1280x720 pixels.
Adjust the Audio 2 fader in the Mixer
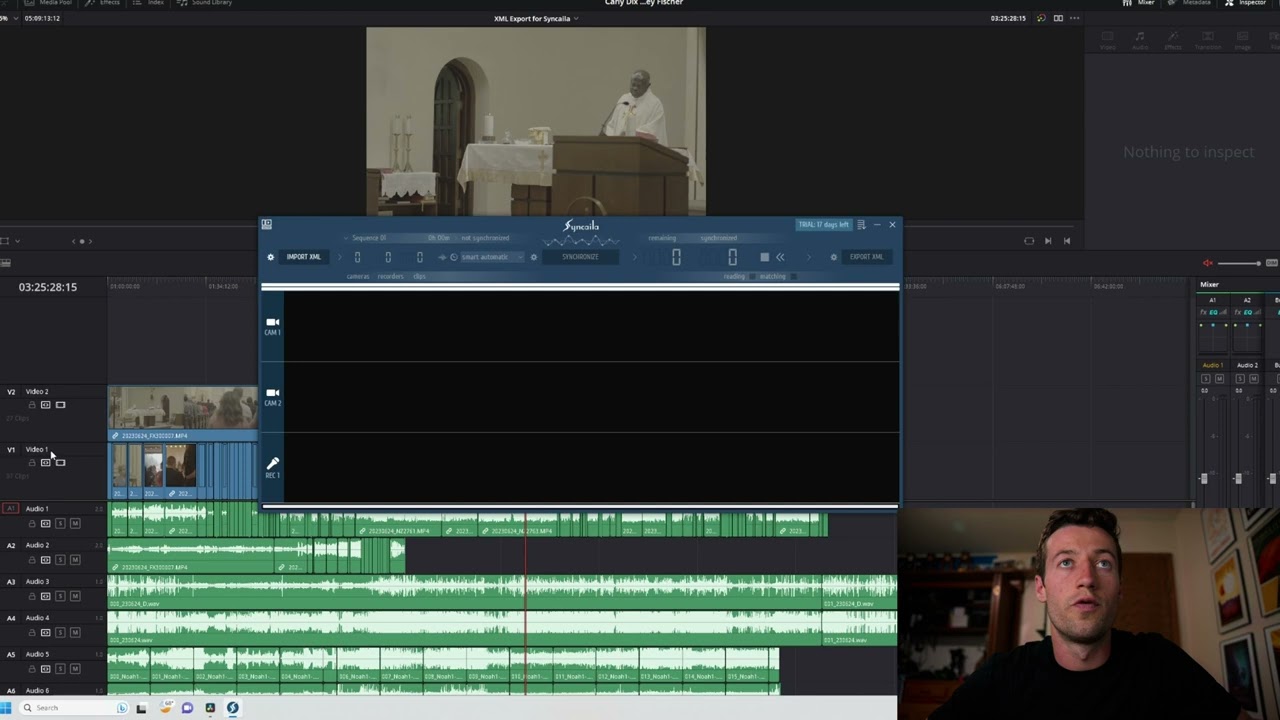click(x=1238, y=478)
